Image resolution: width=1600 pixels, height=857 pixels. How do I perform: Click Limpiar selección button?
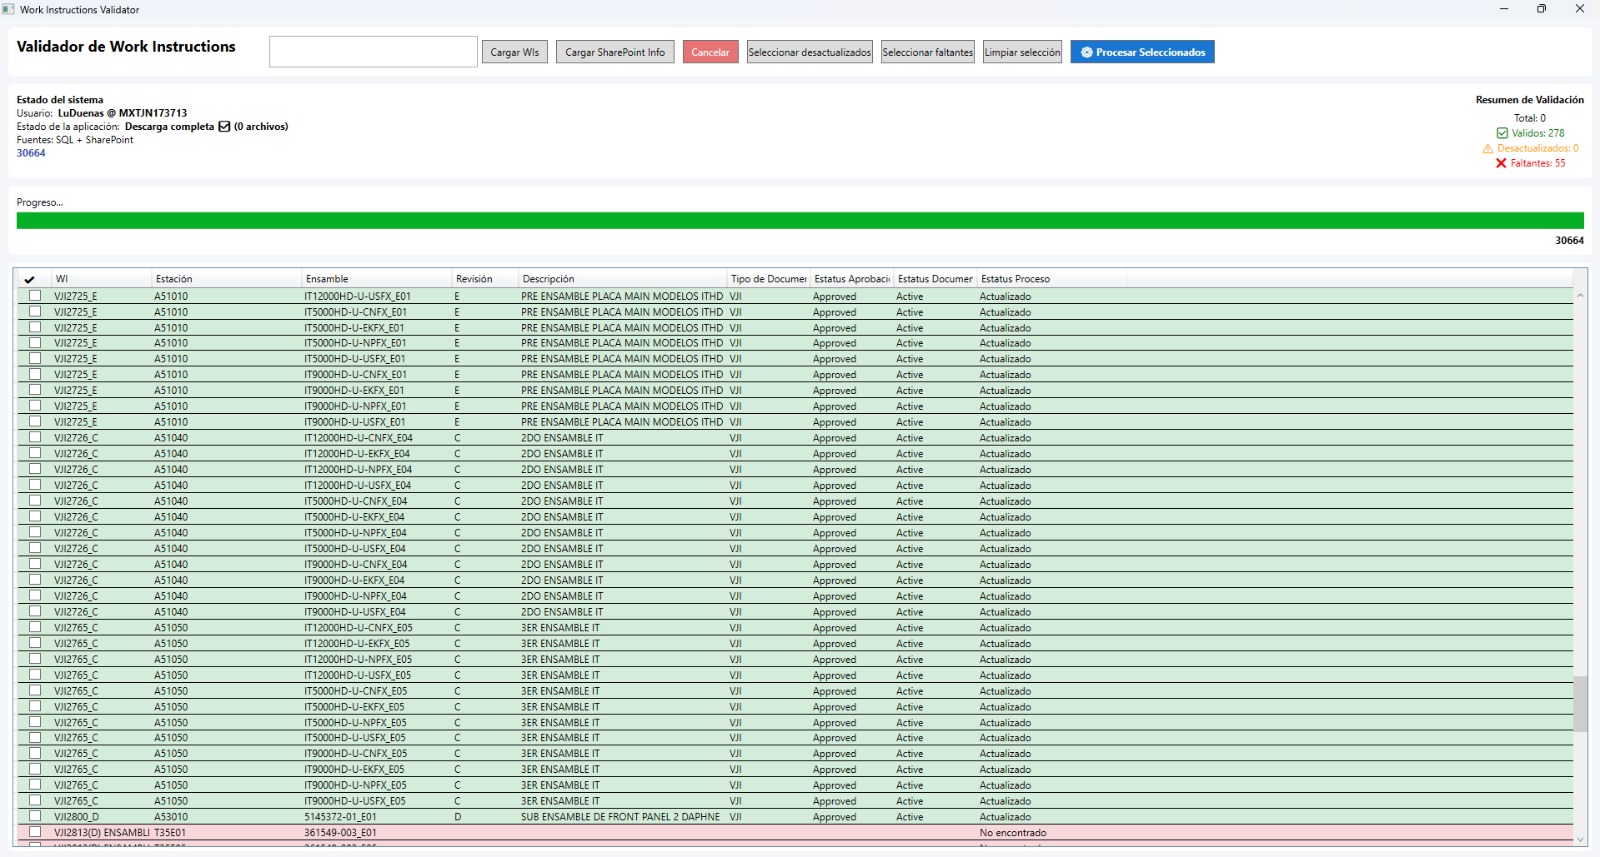[1022, 52]
